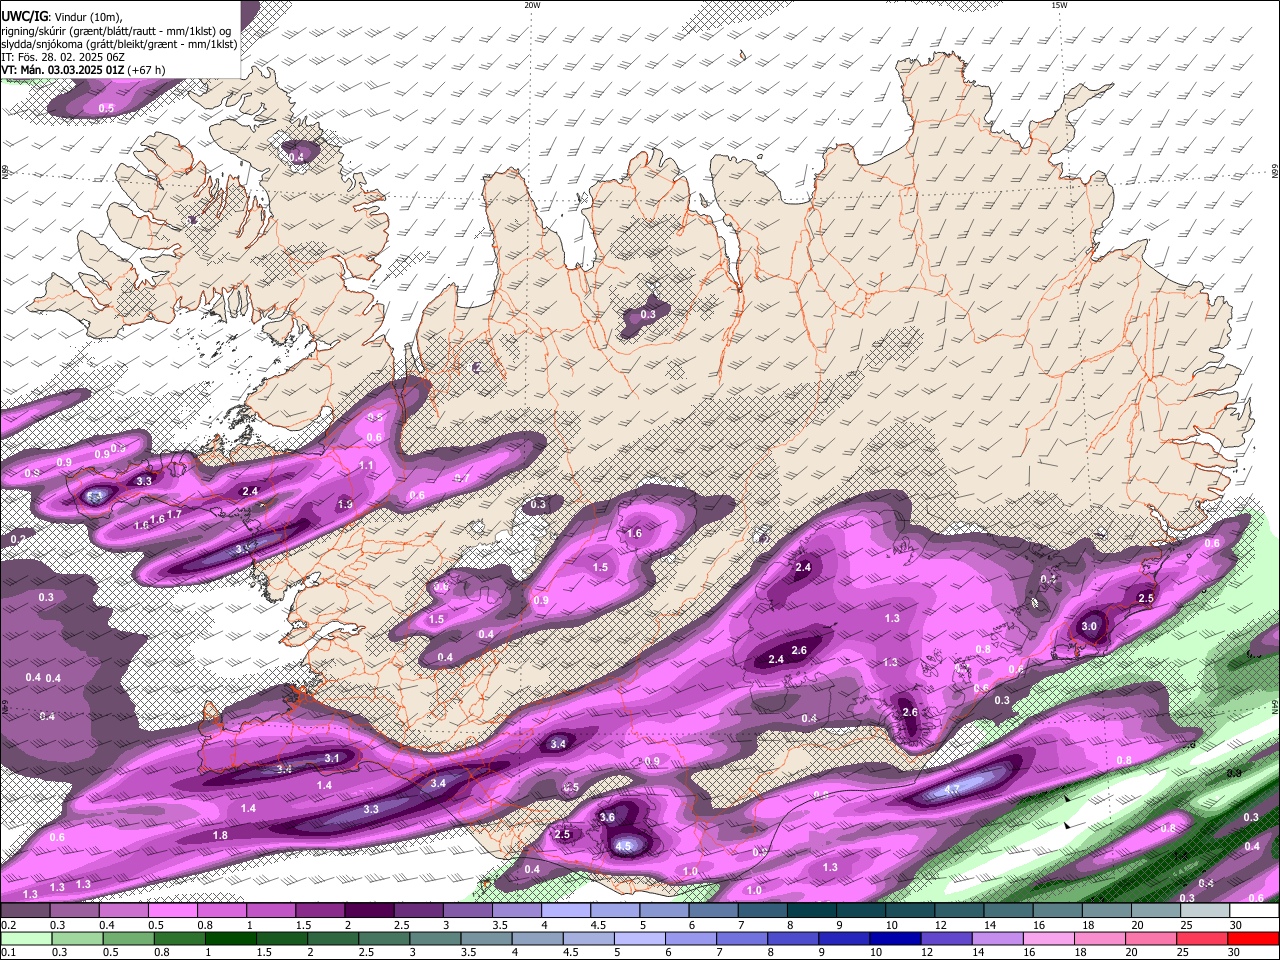This screenshot has height=960, width=1280.
Task: Select upper legend swatch between 0.2 and 0.3
Action: click(26, 911)
